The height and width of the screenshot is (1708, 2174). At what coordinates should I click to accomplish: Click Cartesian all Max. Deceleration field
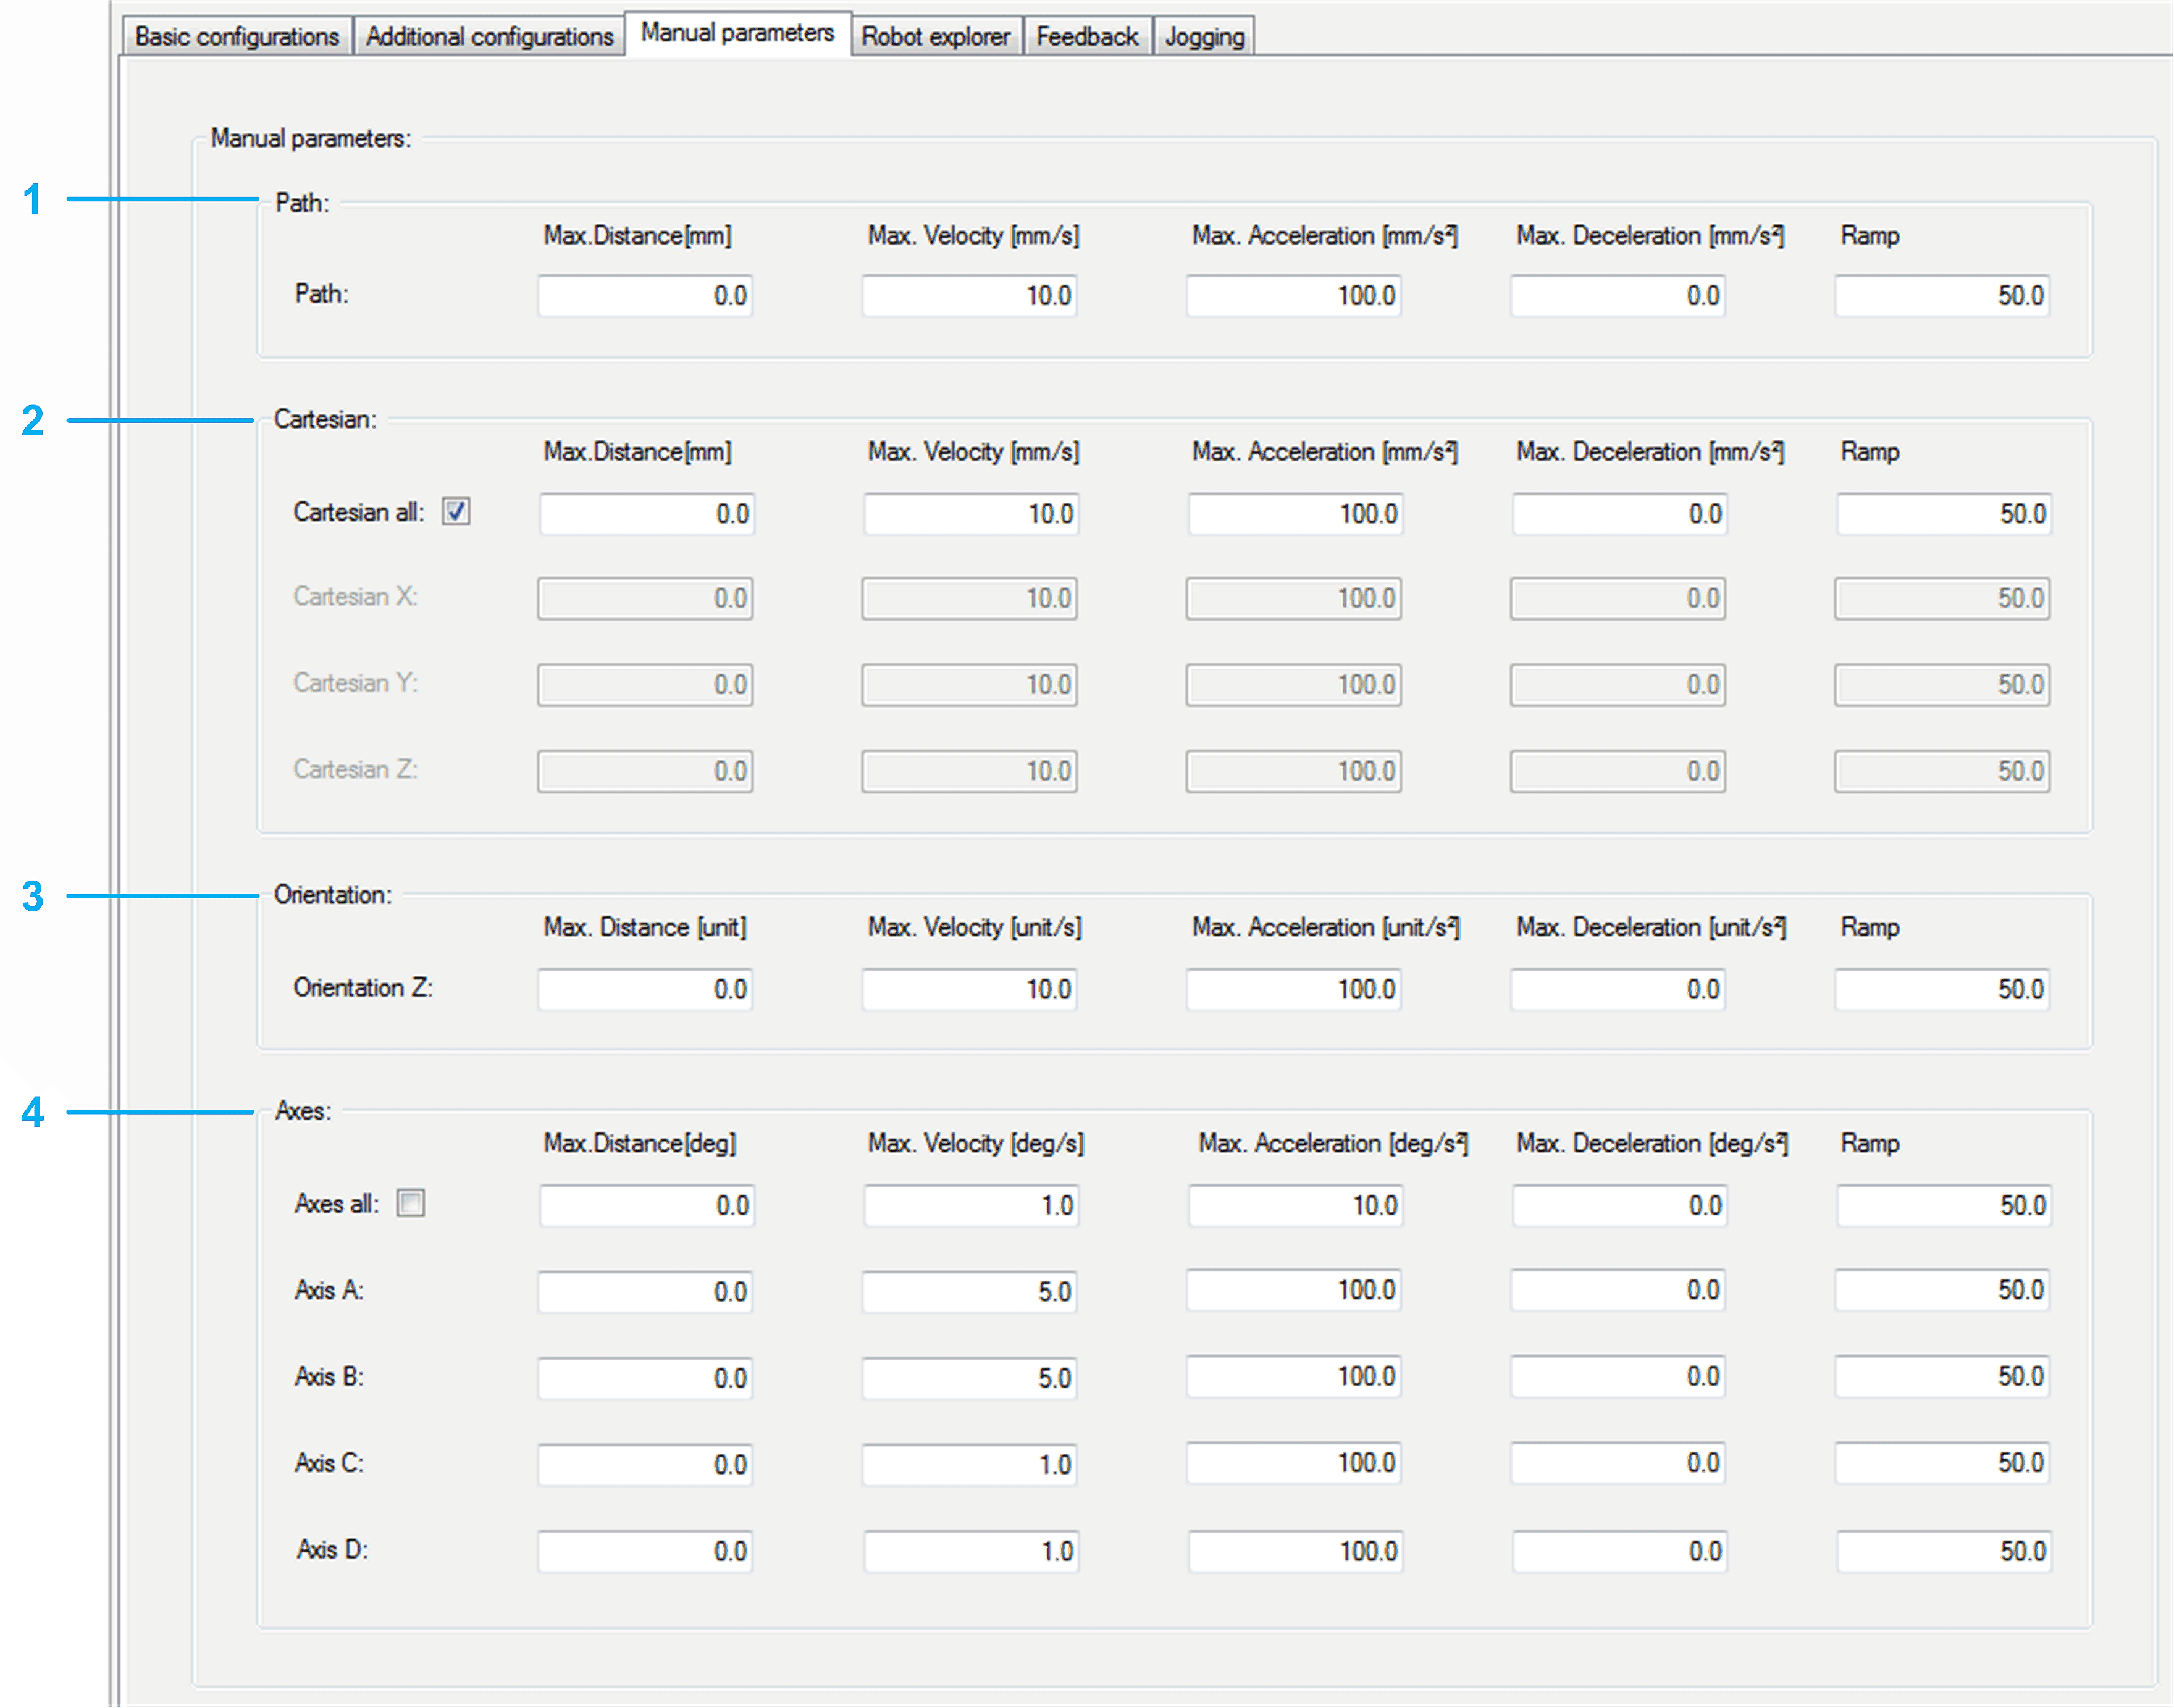coord(1619,513)
